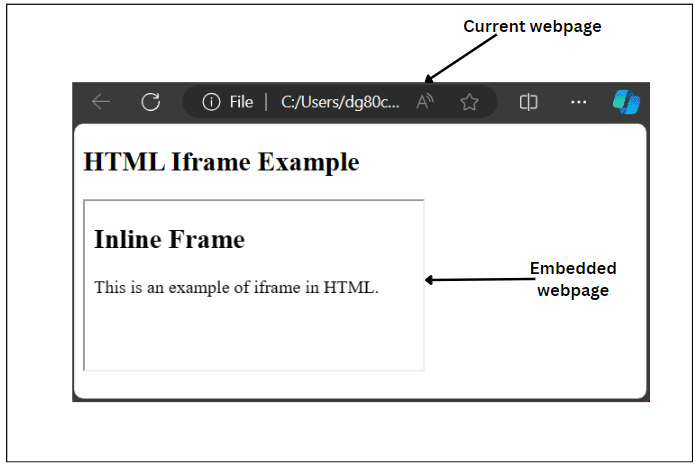This screenshot has height=466, width=695.
Task: Open the site info icon beside File
Action: click(211, 102)
